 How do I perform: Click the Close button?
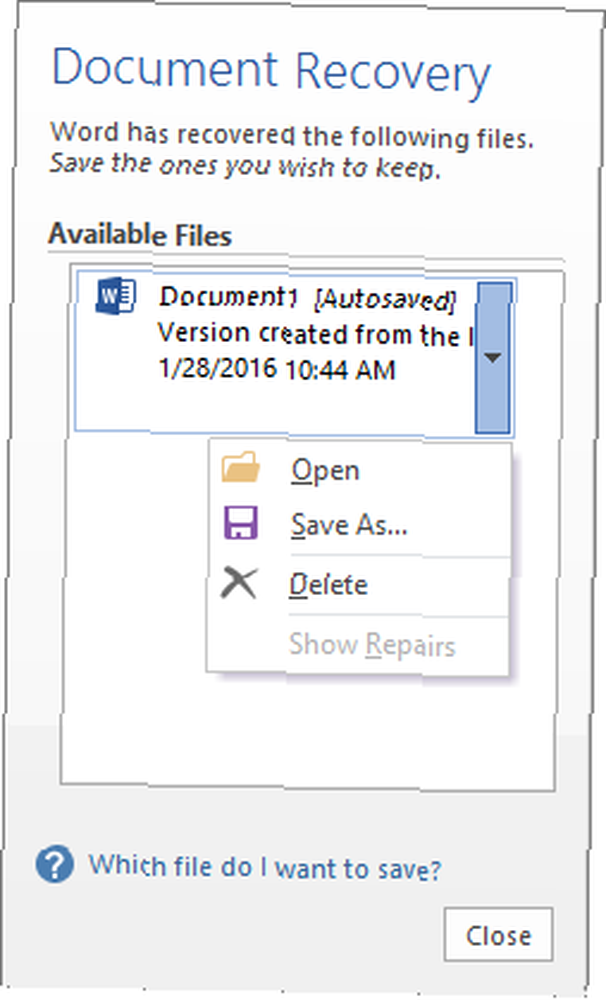pos(498,934)
